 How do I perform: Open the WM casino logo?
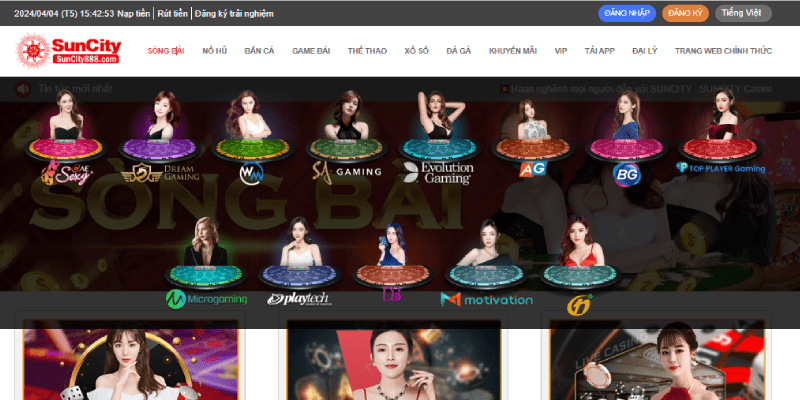pyautogui.click(x=252, y=173)
